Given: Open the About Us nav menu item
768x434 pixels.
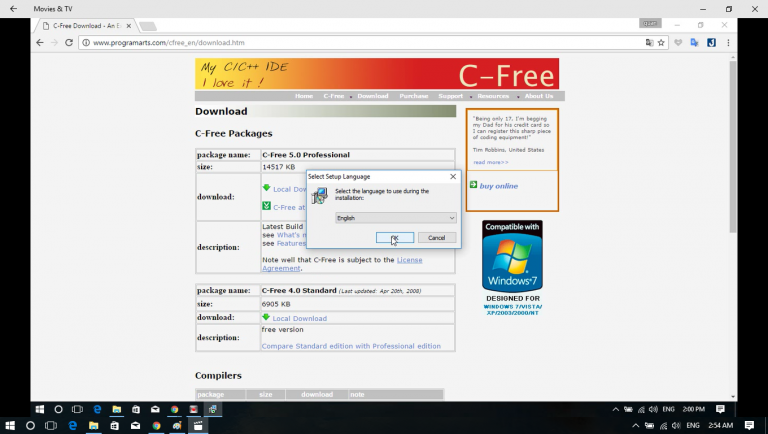Looking at the screenshot, I should click(539, 96).
